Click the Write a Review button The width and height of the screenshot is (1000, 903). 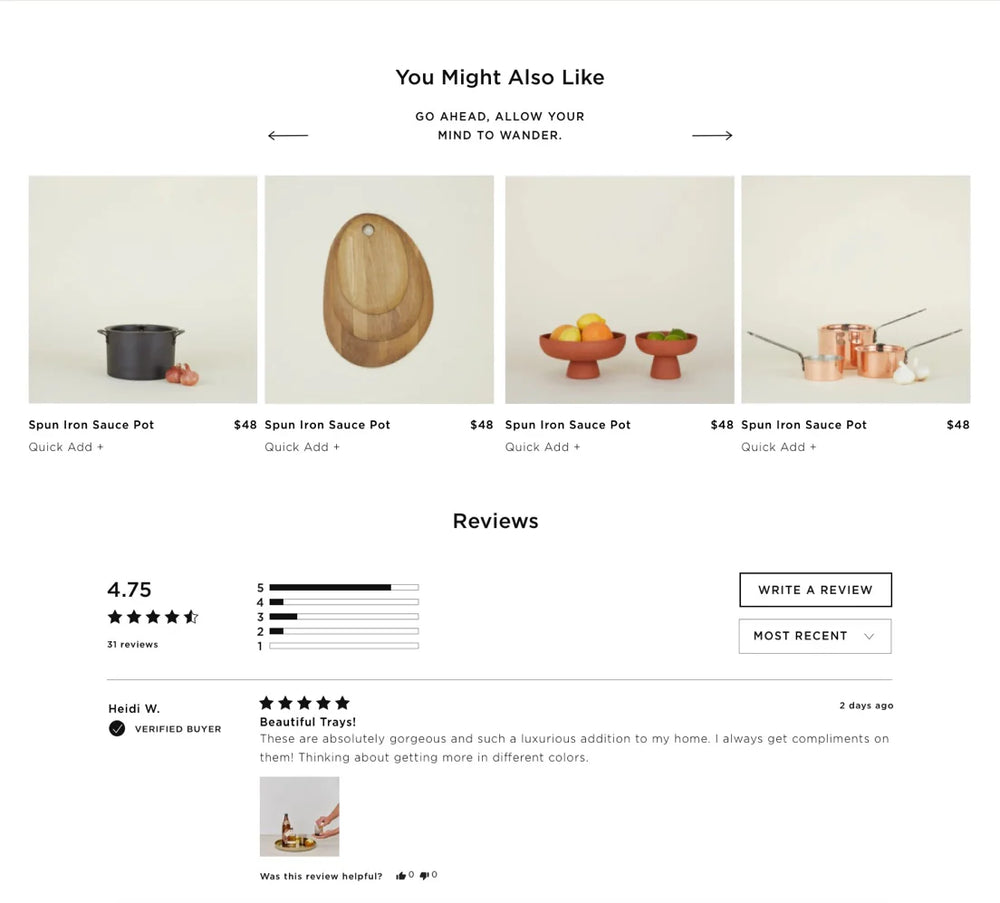(x=815, y=590)
